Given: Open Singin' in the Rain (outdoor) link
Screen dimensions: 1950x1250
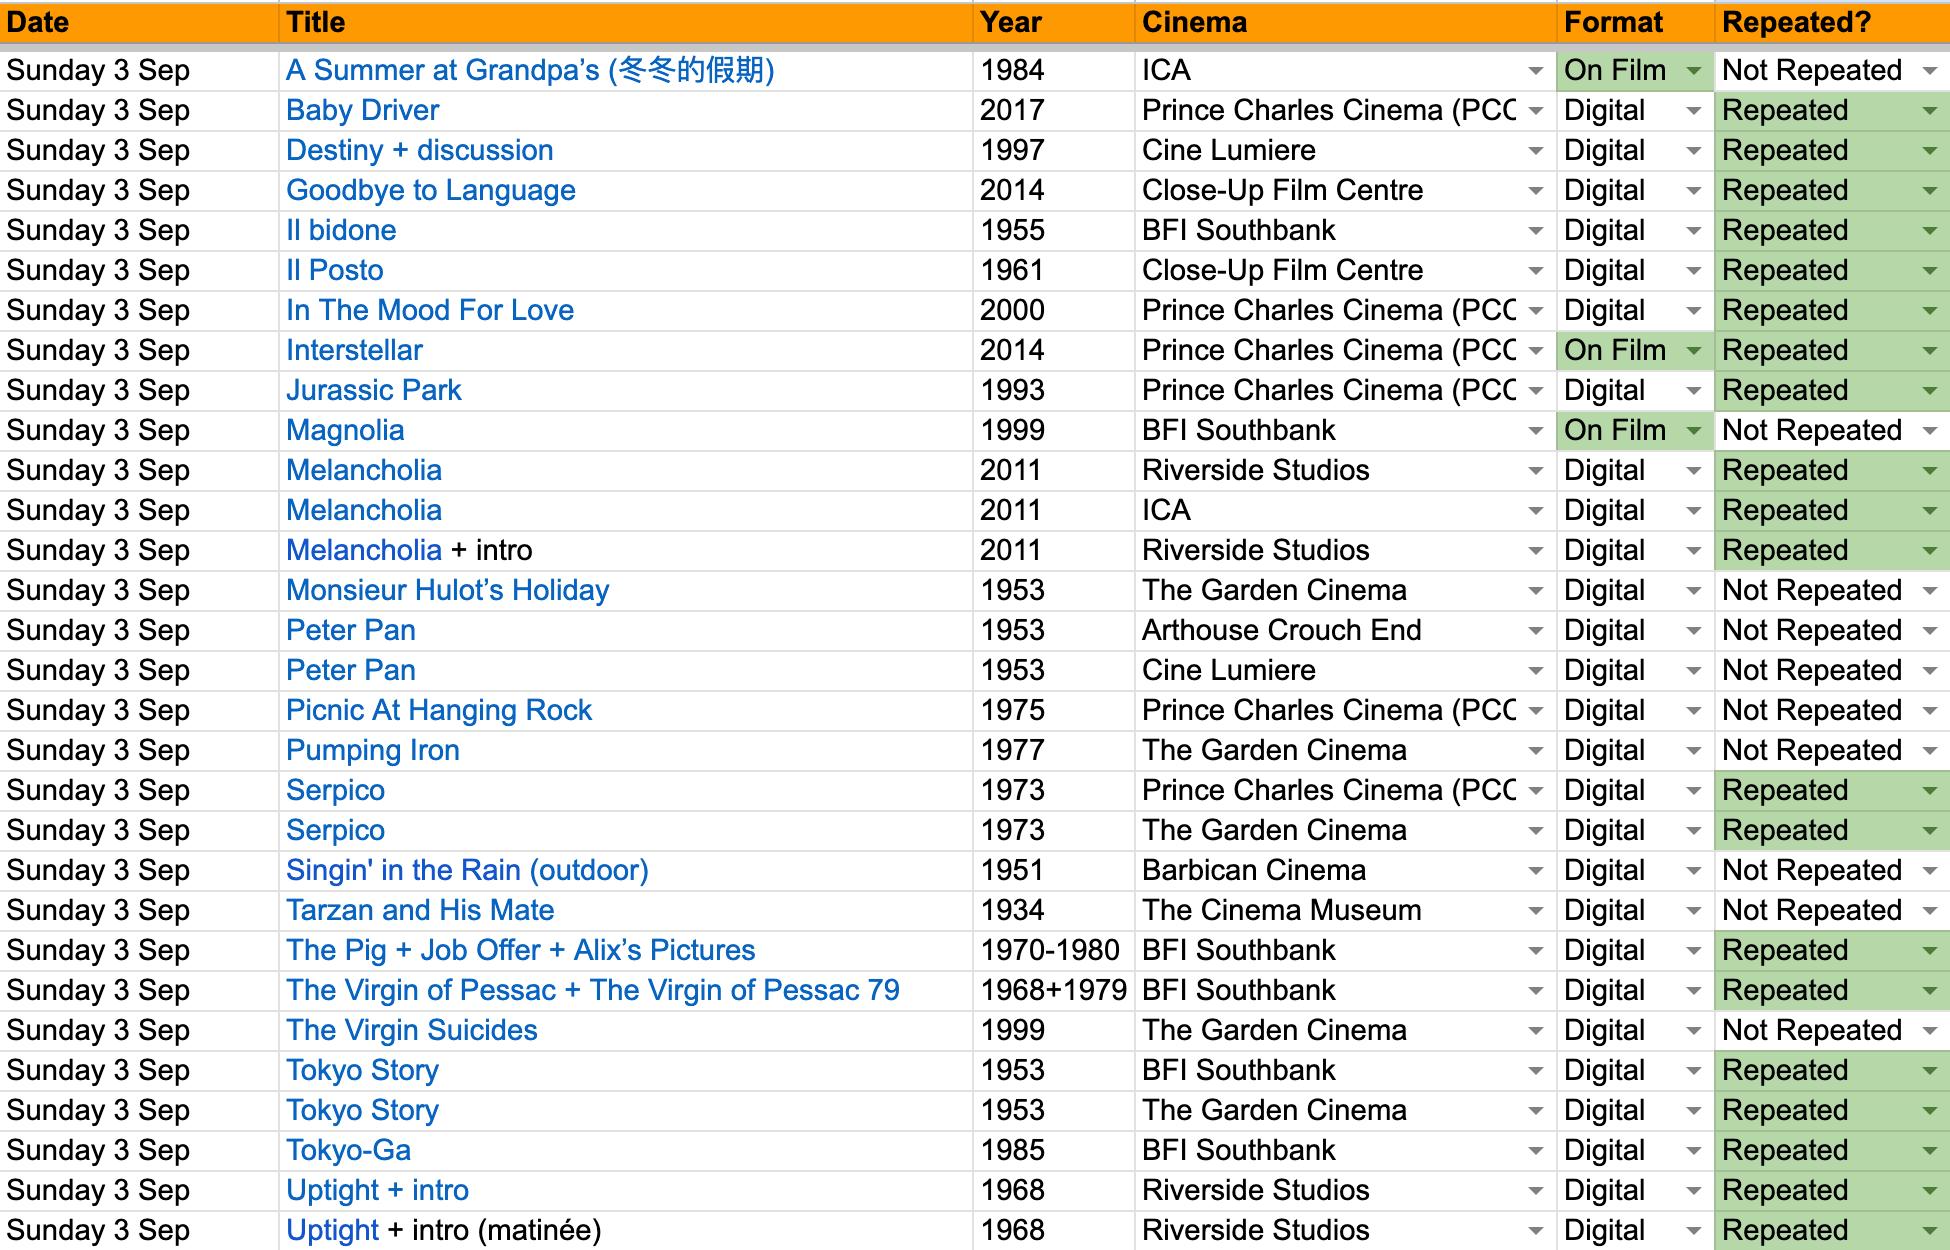Looking at the screenshot, I should [467, 871].
